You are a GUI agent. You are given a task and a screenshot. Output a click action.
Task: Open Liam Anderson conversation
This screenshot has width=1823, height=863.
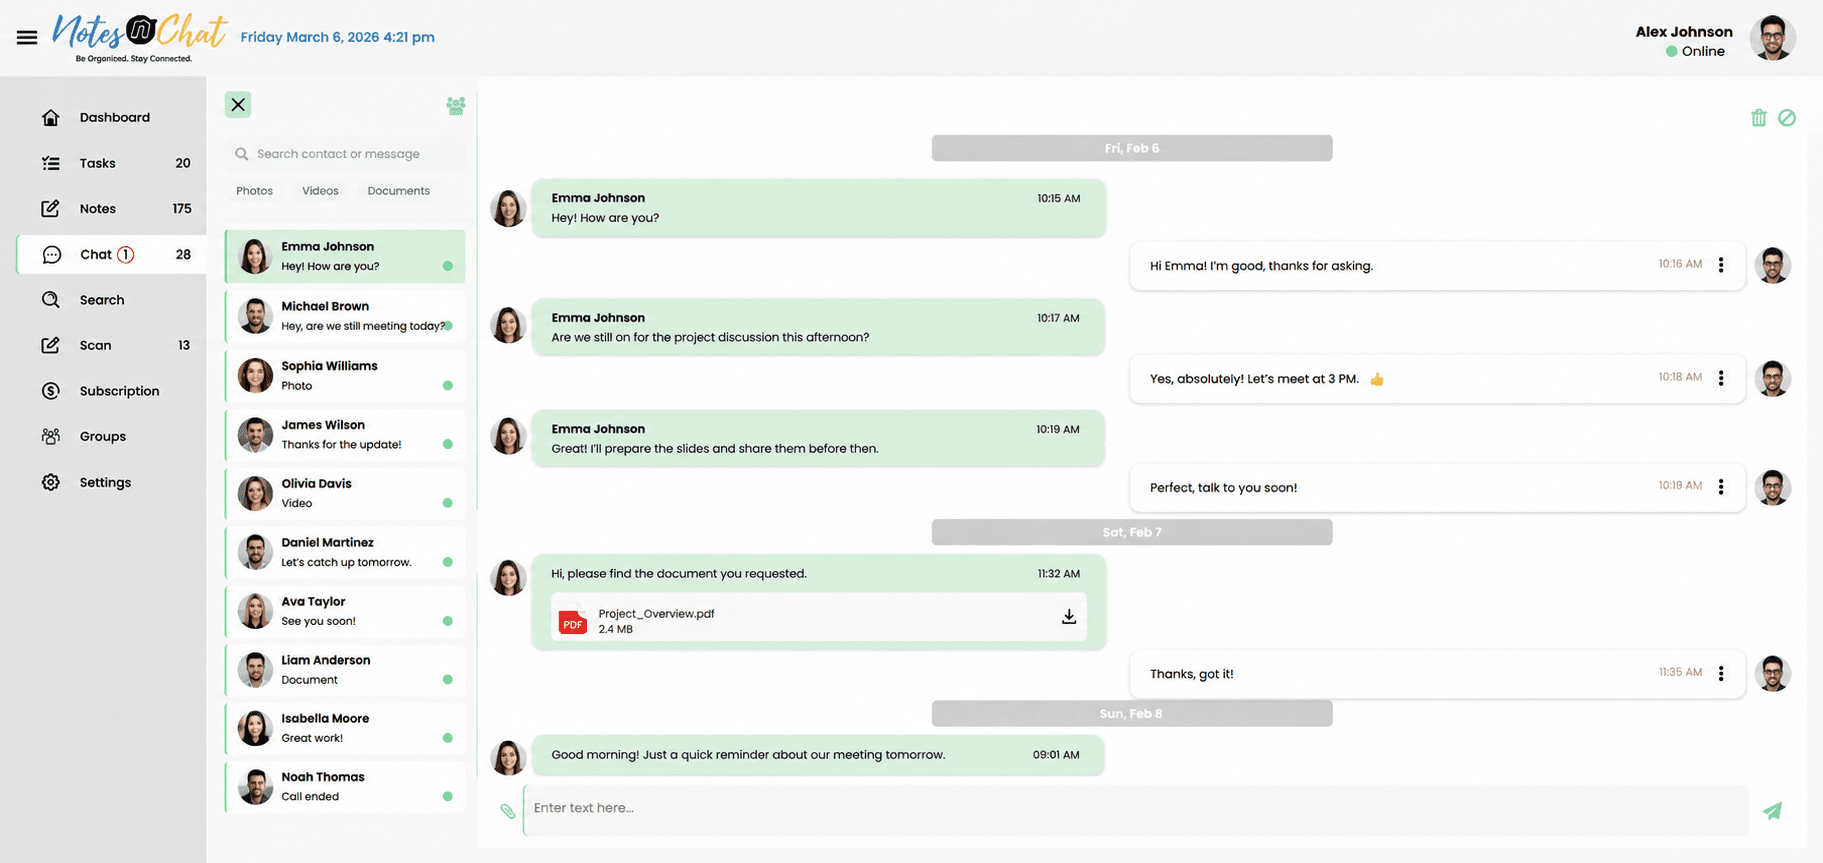click(345, 670)
